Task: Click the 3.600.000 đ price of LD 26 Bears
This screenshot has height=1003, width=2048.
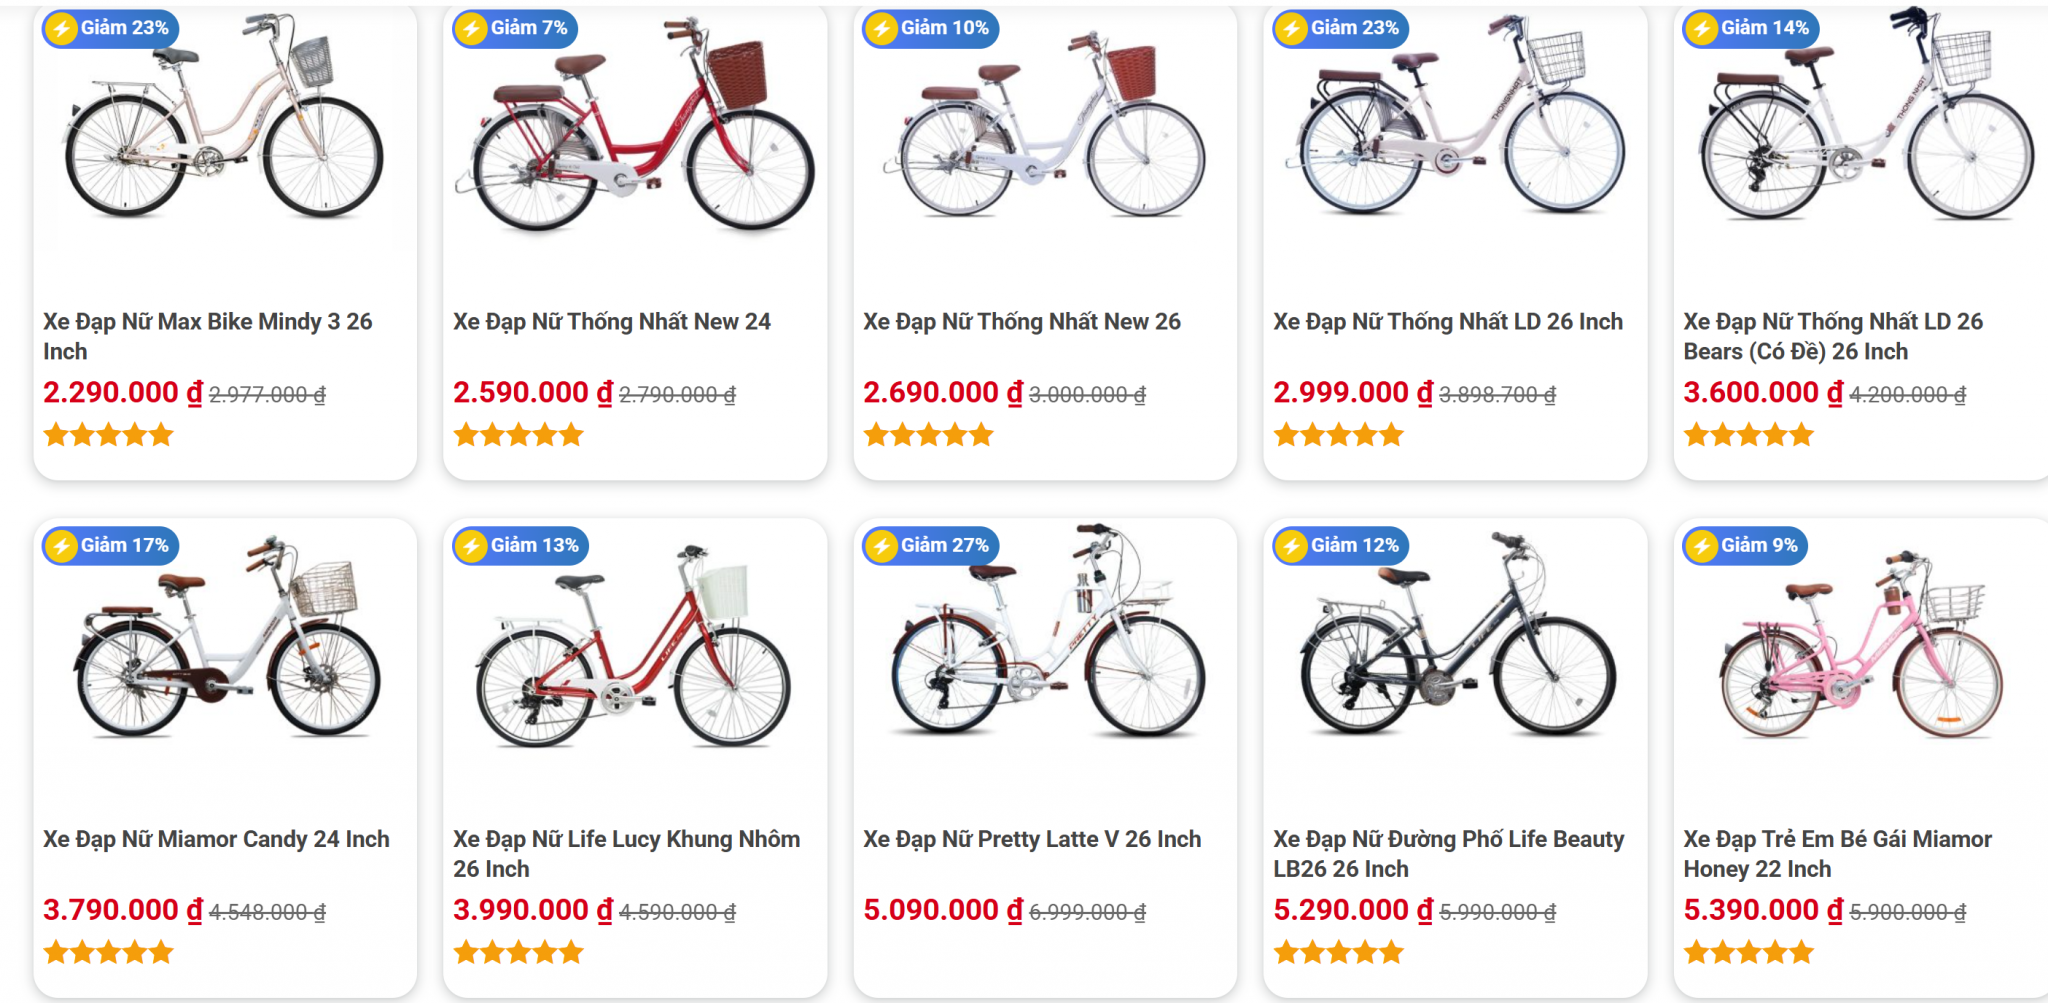Action: click(x=1762, y=393)
